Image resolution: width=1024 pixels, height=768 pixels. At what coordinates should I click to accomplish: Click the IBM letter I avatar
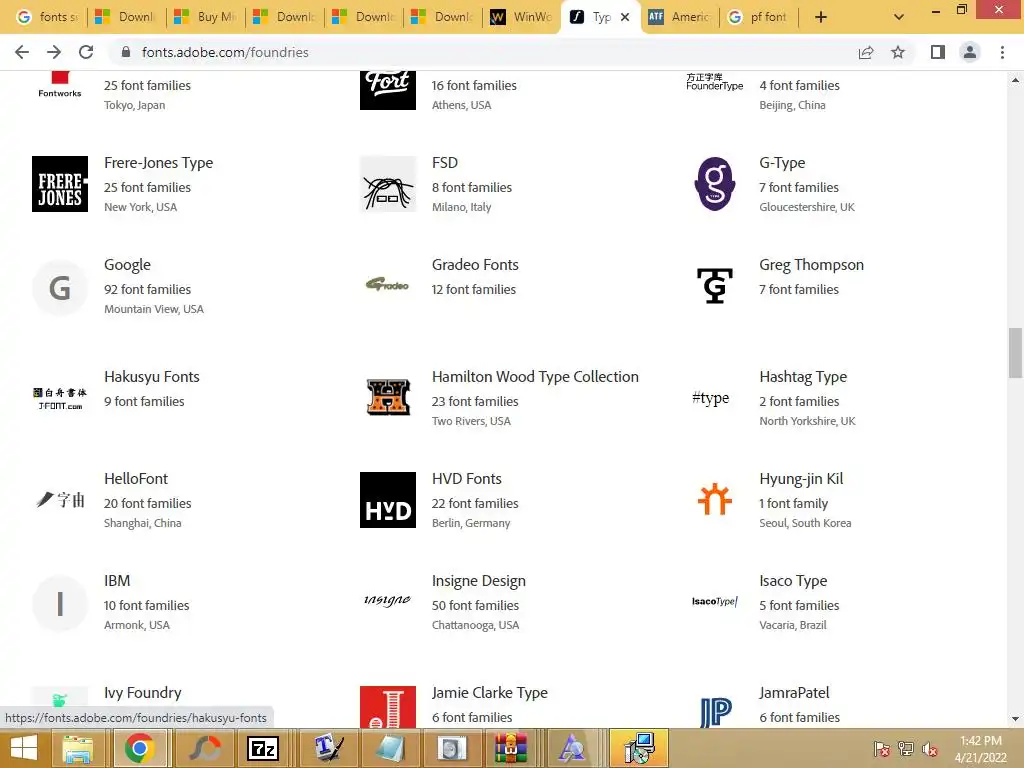[x=59, y=603]
